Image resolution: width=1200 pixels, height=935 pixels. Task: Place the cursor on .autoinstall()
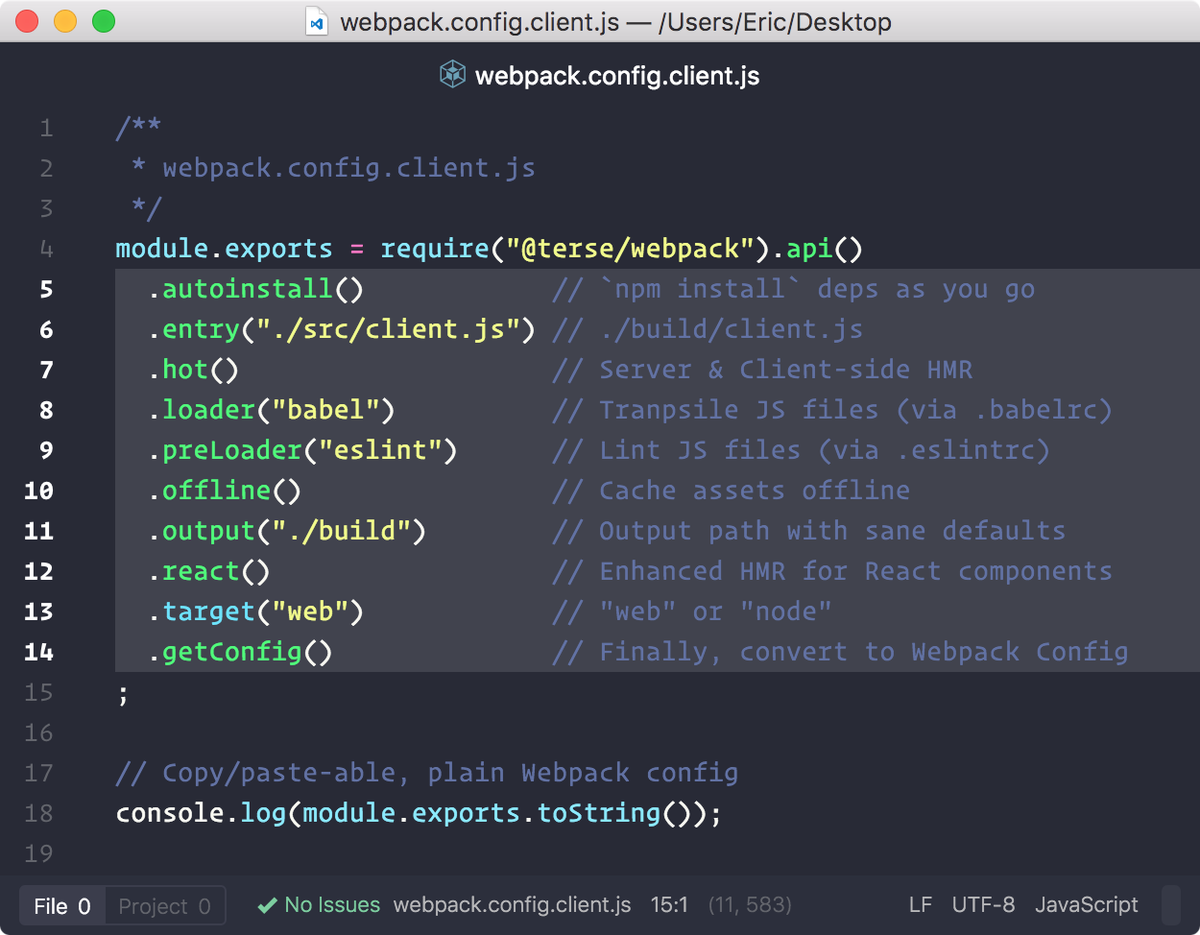click(x=255, y=289)
